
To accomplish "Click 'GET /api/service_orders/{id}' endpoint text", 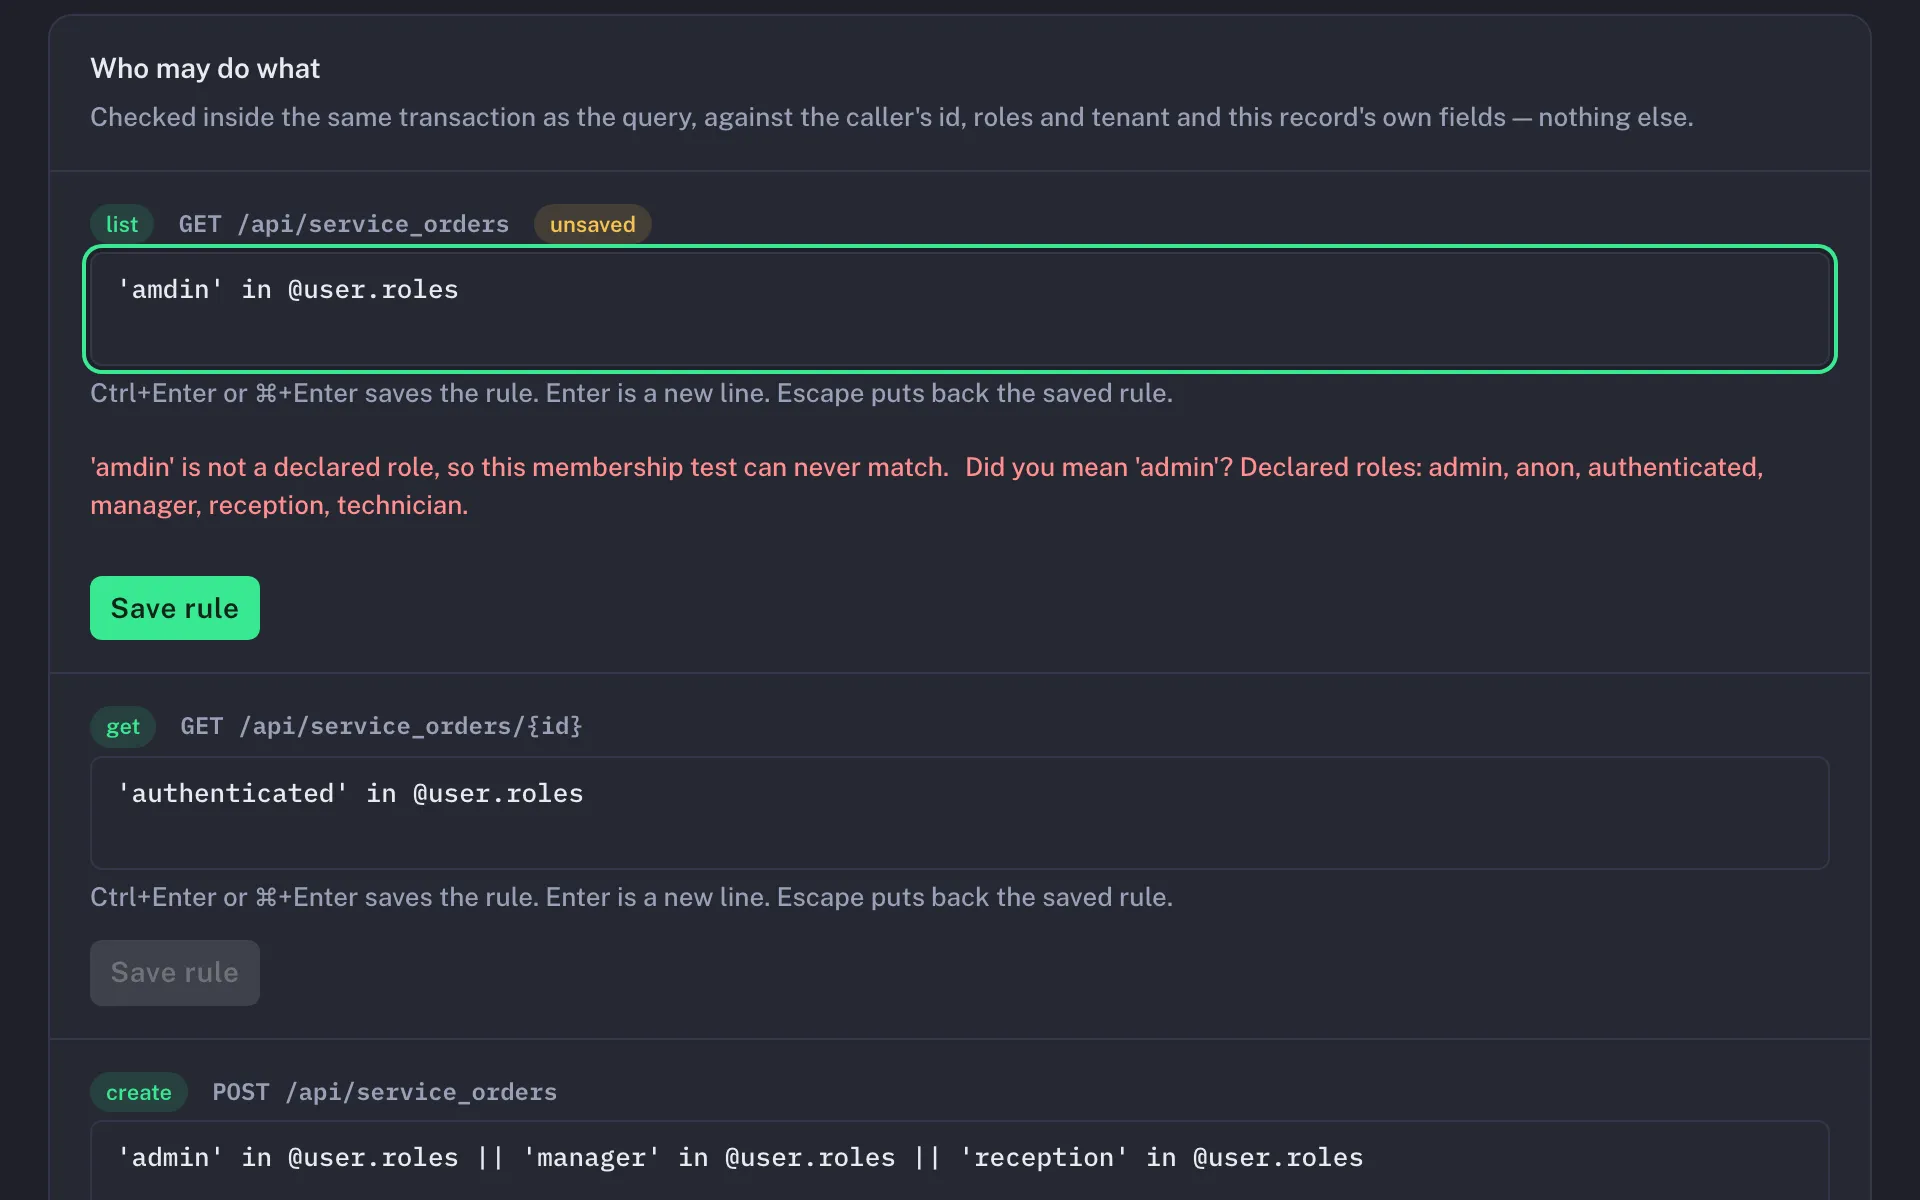I will [381, 726].
